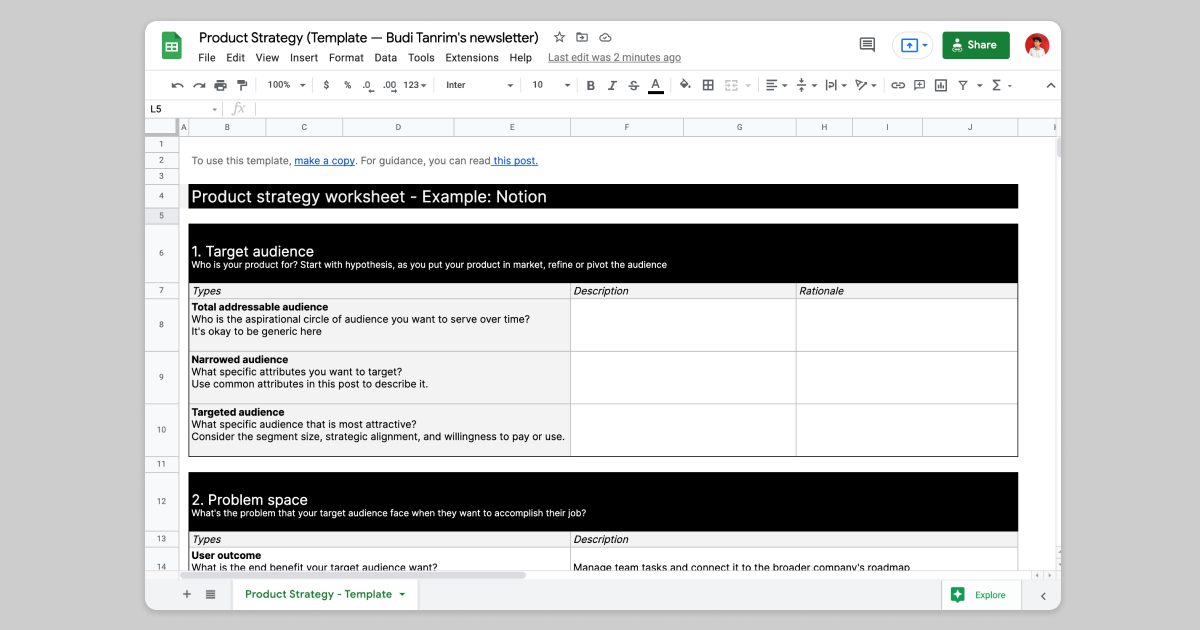Show the side panel via bottom-right chevron
1200x630 pixels.
(x=1043, y=595)
